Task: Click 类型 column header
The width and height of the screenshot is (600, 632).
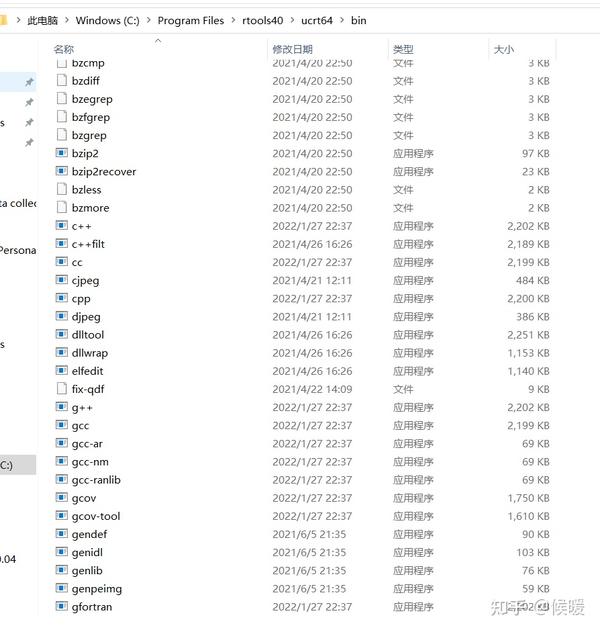Action: pos(403,49)
